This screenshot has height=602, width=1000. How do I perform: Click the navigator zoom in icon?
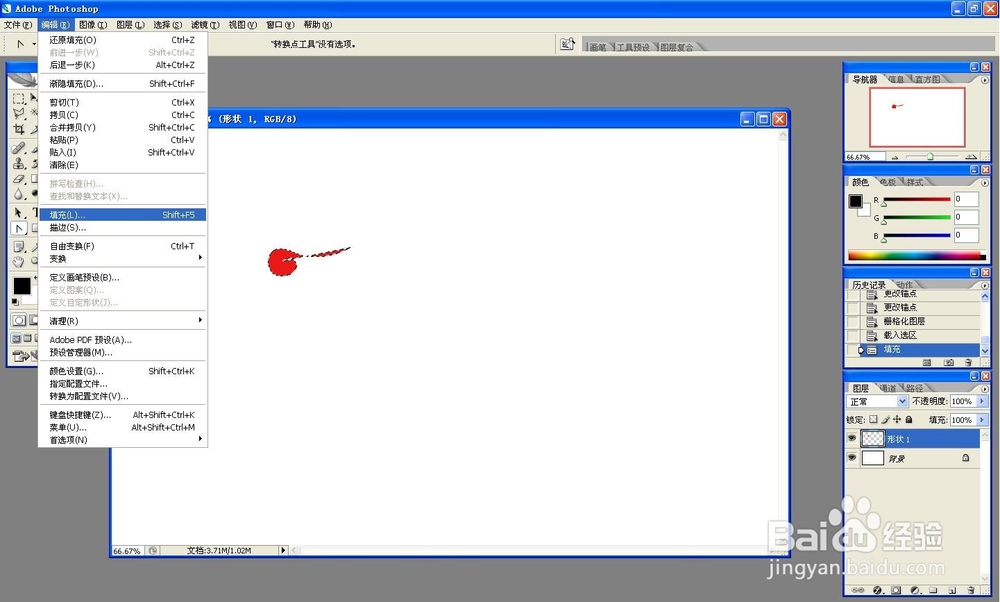pyautogui.click(x=971, y=156)
